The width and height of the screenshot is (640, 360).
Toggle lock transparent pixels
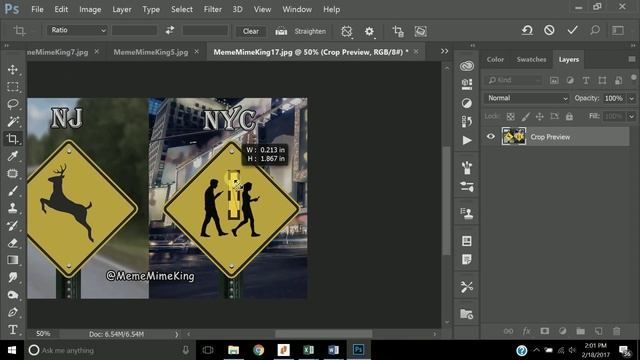(510, 116)
